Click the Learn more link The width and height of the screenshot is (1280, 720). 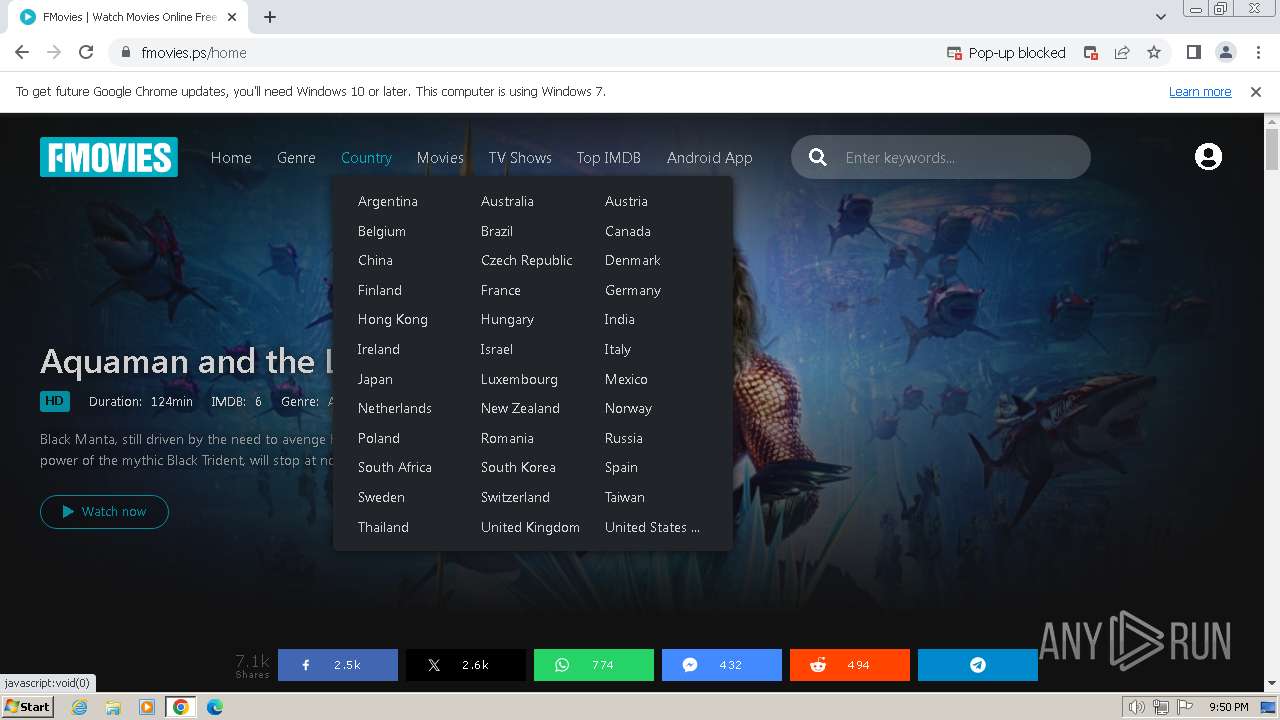(1200, 92)
